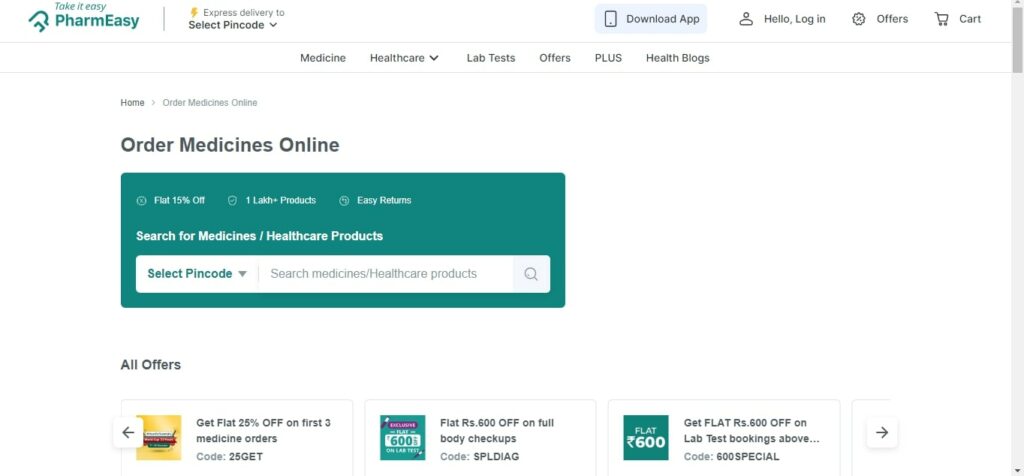Click the Cart link text
The width and height of the screenshot is (1024, 476).
(970, 19)
